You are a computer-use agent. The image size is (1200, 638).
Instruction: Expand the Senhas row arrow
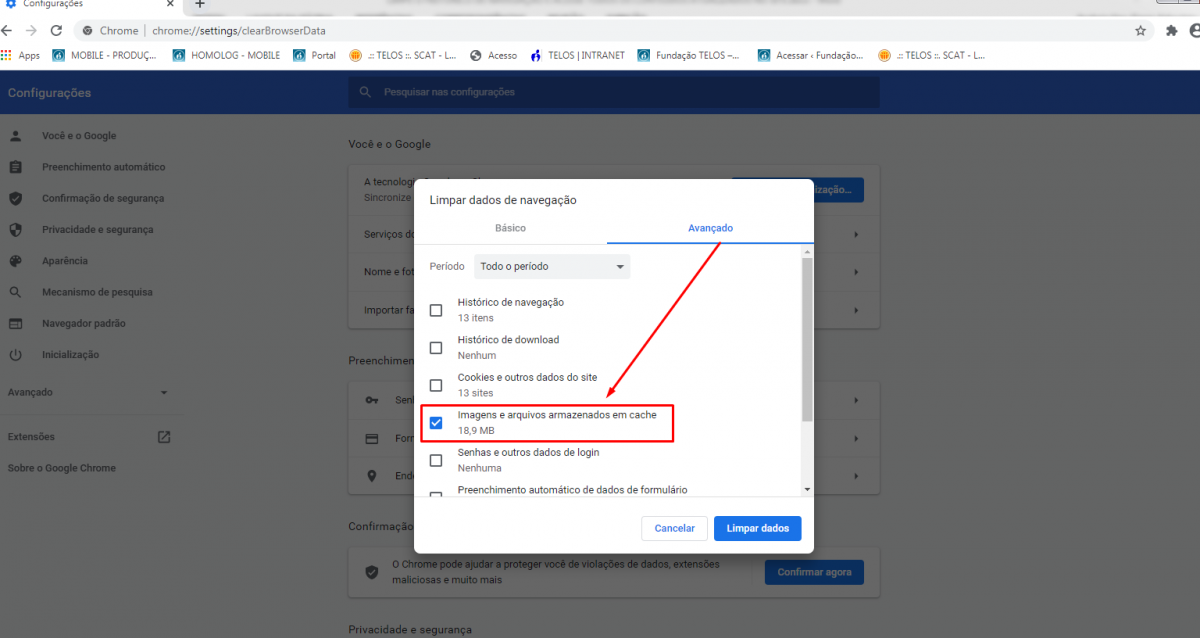coord(857,400)
